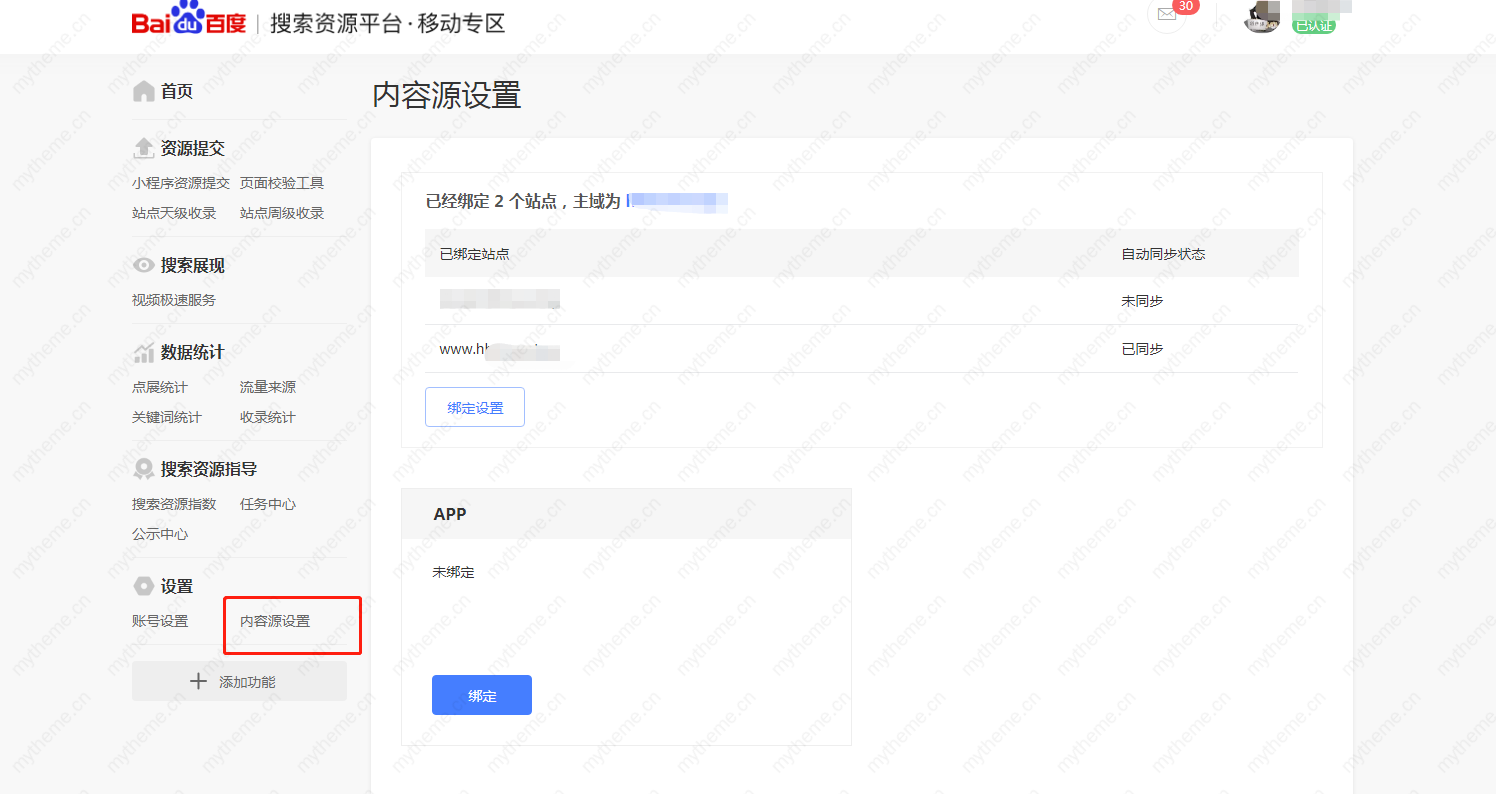Click the 绑定设置 button
Image resolution: width=1496 pixels, height=794 pixels.
pos(475,407)
